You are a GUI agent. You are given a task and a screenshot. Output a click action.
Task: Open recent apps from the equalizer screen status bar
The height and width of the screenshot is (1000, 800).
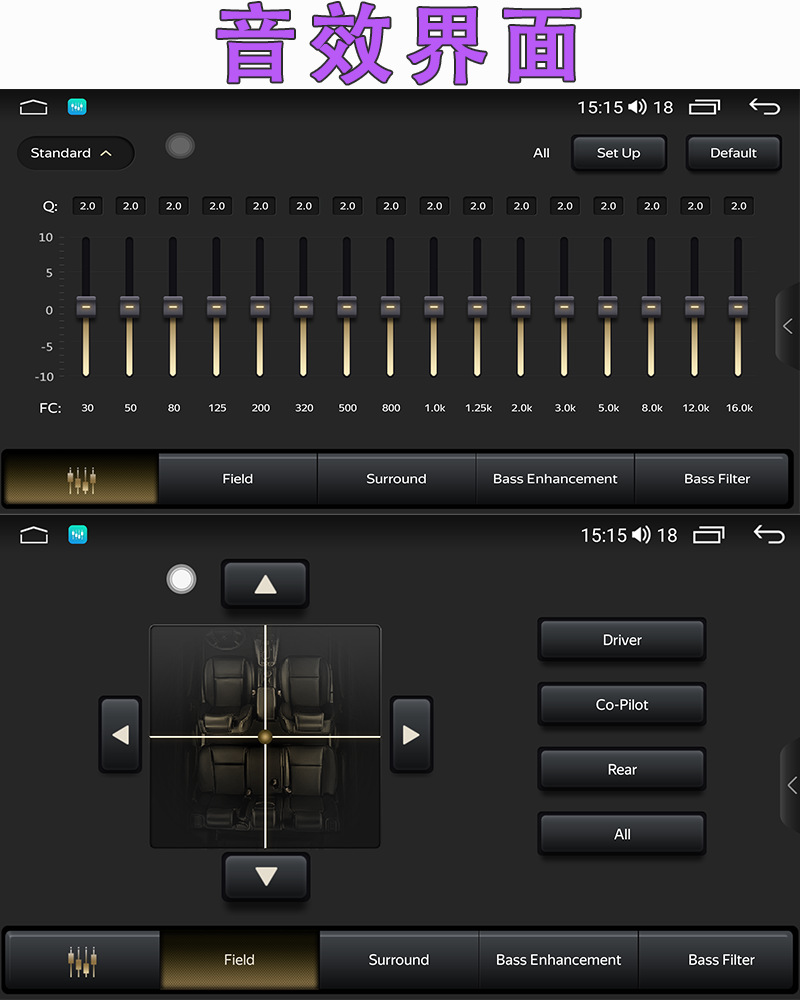[704, 107]
